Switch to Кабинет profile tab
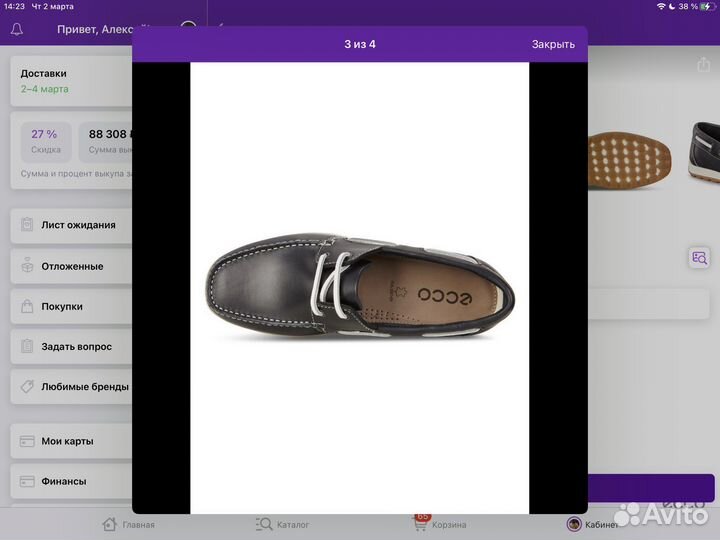Image resolution: width=720 pixels, height=540 pixels. (592, 524)
